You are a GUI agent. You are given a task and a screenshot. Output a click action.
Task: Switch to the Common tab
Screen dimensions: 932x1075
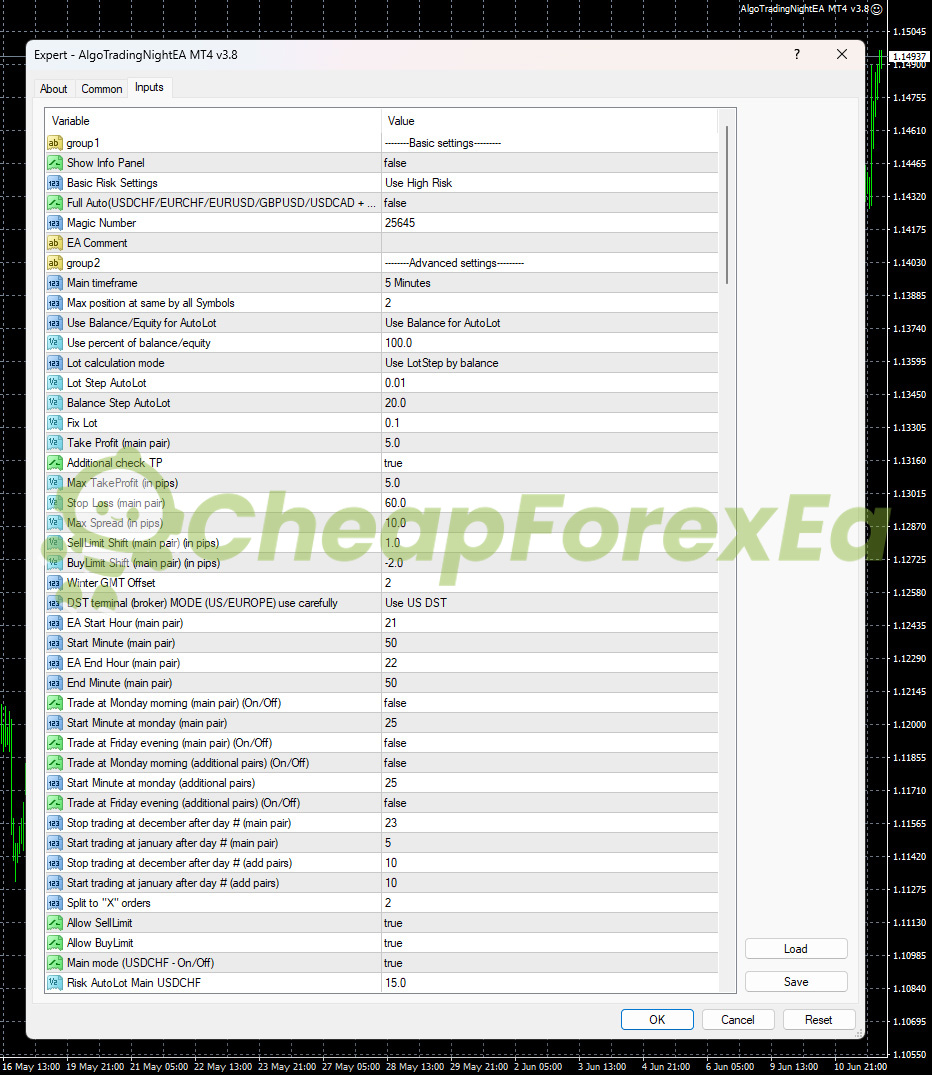[x=101, y=89]
